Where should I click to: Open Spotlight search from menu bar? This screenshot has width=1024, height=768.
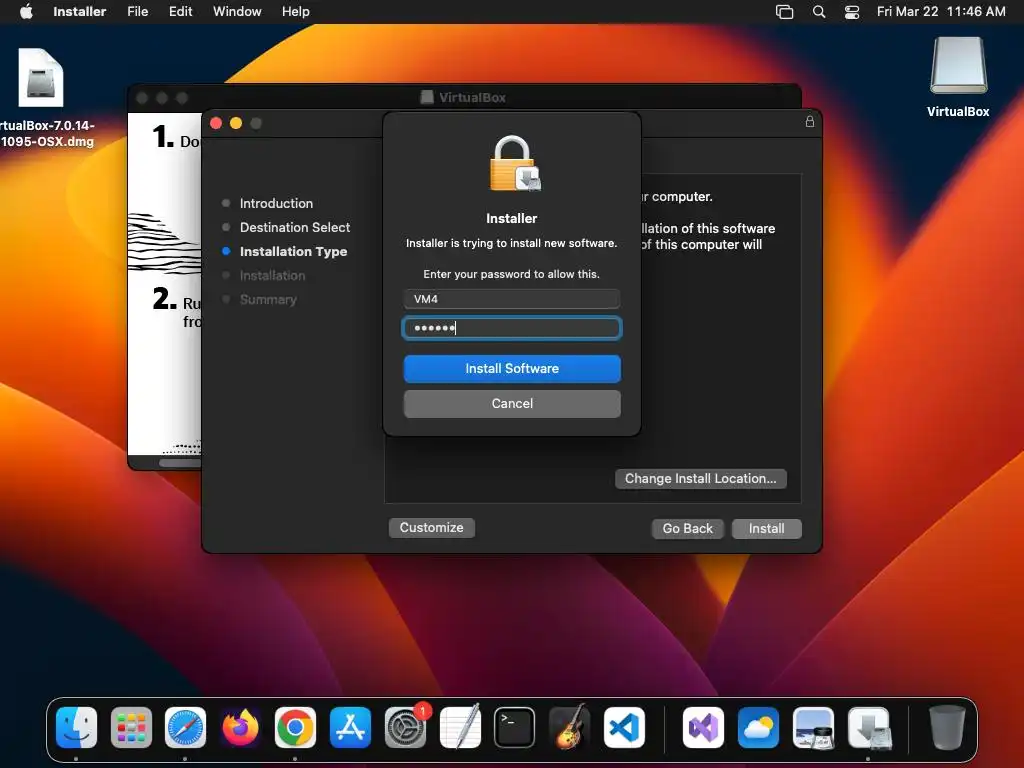[818, 12]
